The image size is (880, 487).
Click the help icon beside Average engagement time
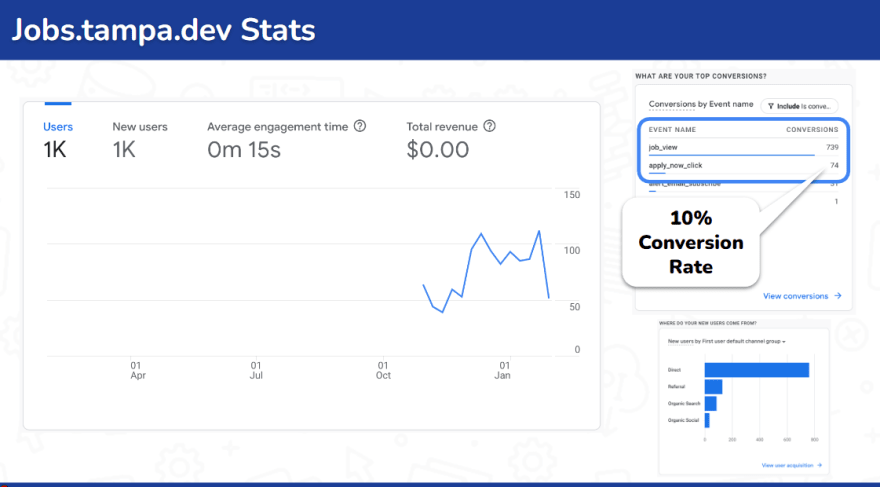coord(360,127)
